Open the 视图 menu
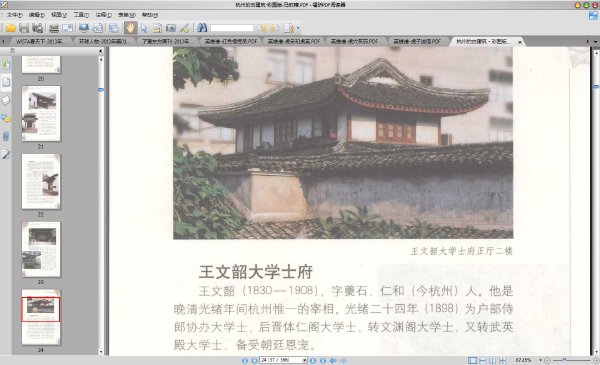600x365 pixels. coord(59,15)
